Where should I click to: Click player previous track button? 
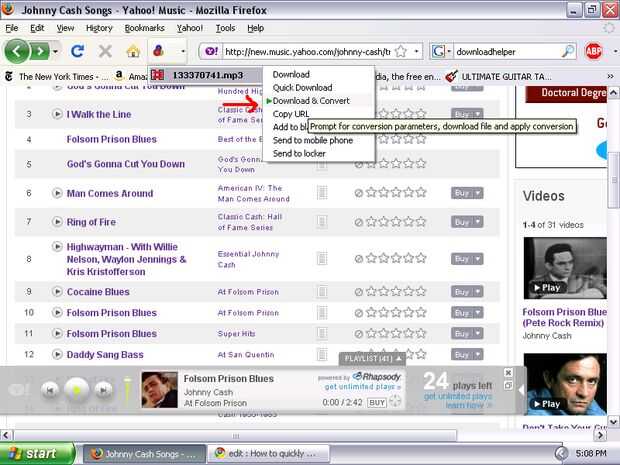click(x=50, y=390)
